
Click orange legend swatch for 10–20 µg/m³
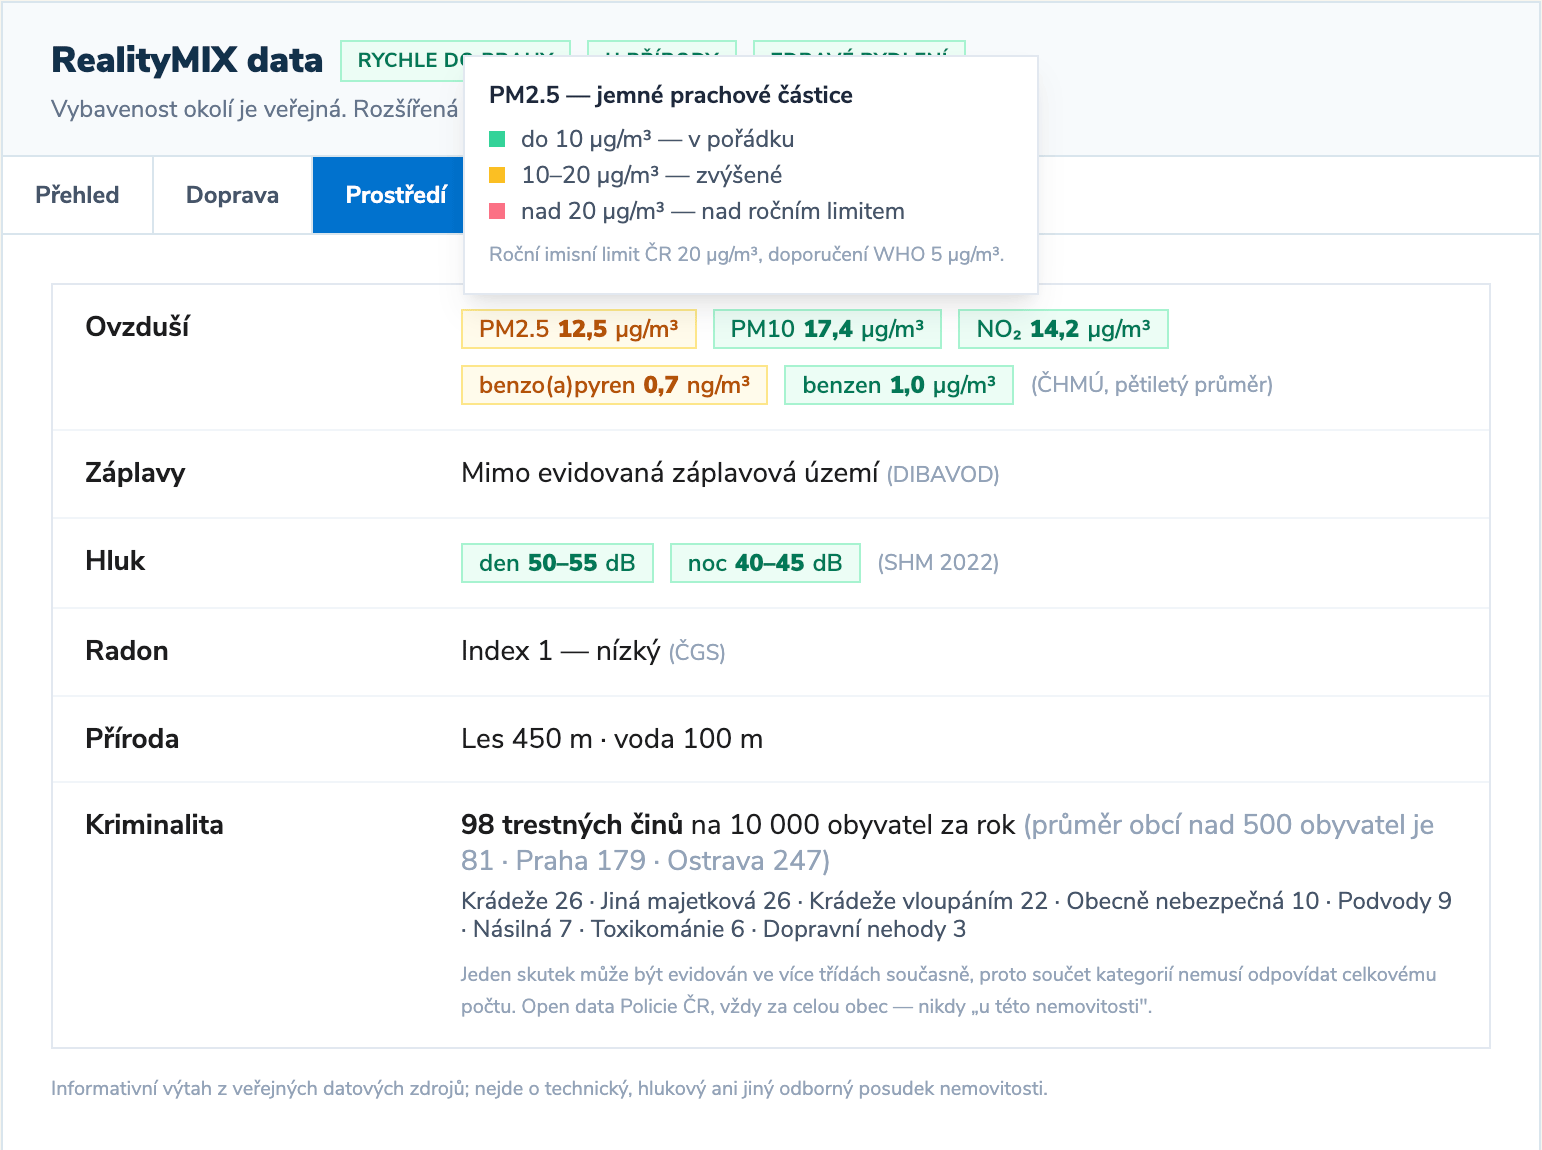click(x=497, y=175)
